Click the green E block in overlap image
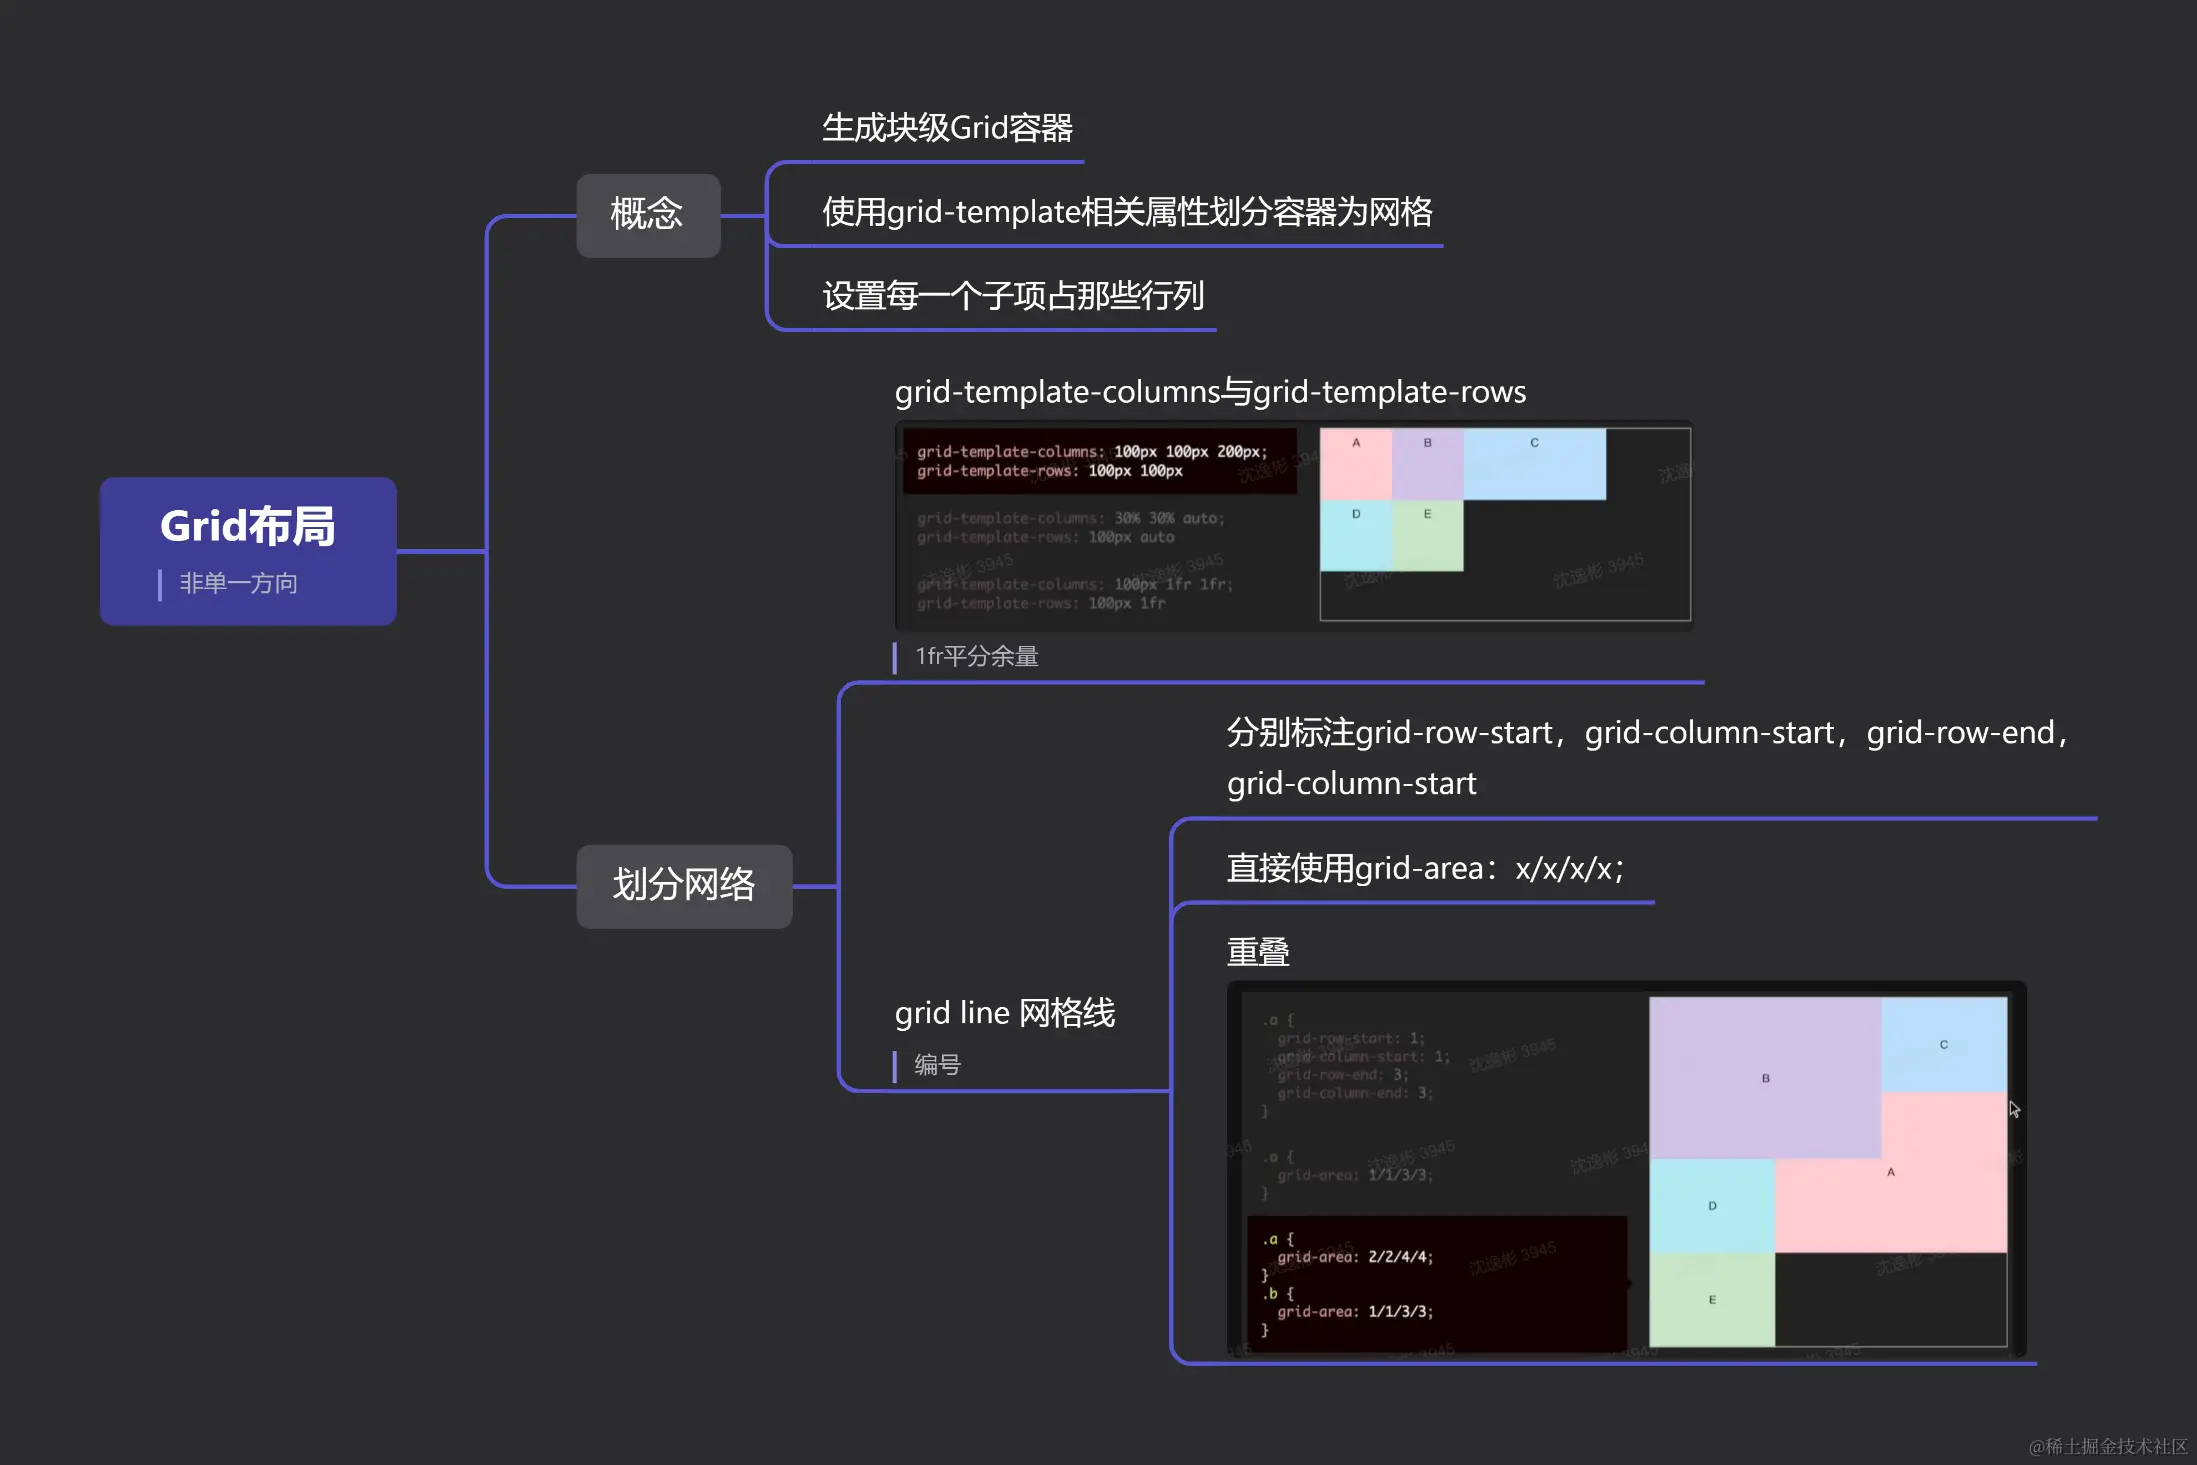The image size is (2197, 1465). coord(1711,1299)
